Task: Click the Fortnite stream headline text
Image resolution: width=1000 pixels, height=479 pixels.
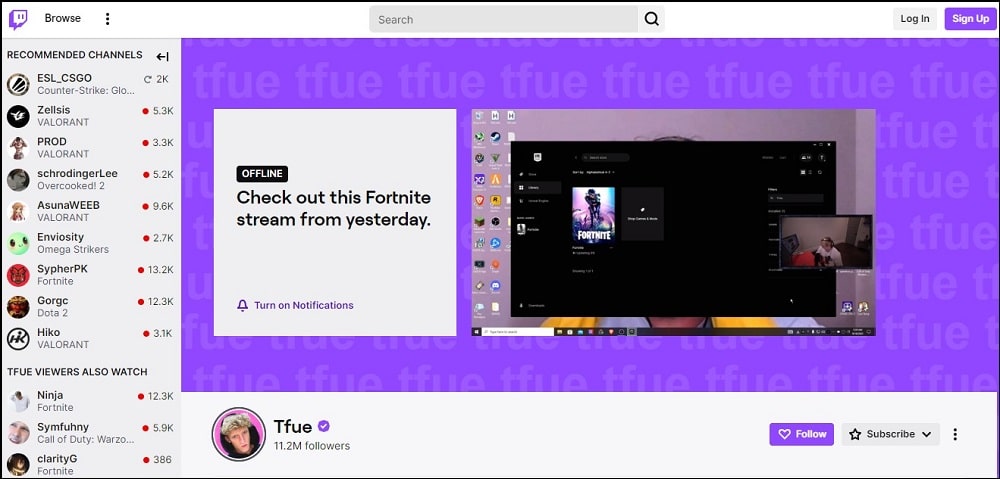Action: click(334, 209)
